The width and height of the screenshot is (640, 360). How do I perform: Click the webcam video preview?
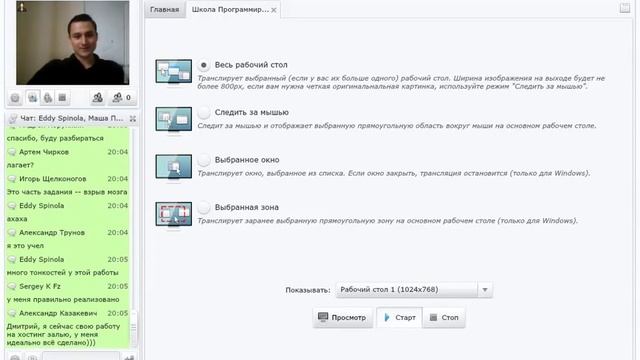[x=73, y=42]
